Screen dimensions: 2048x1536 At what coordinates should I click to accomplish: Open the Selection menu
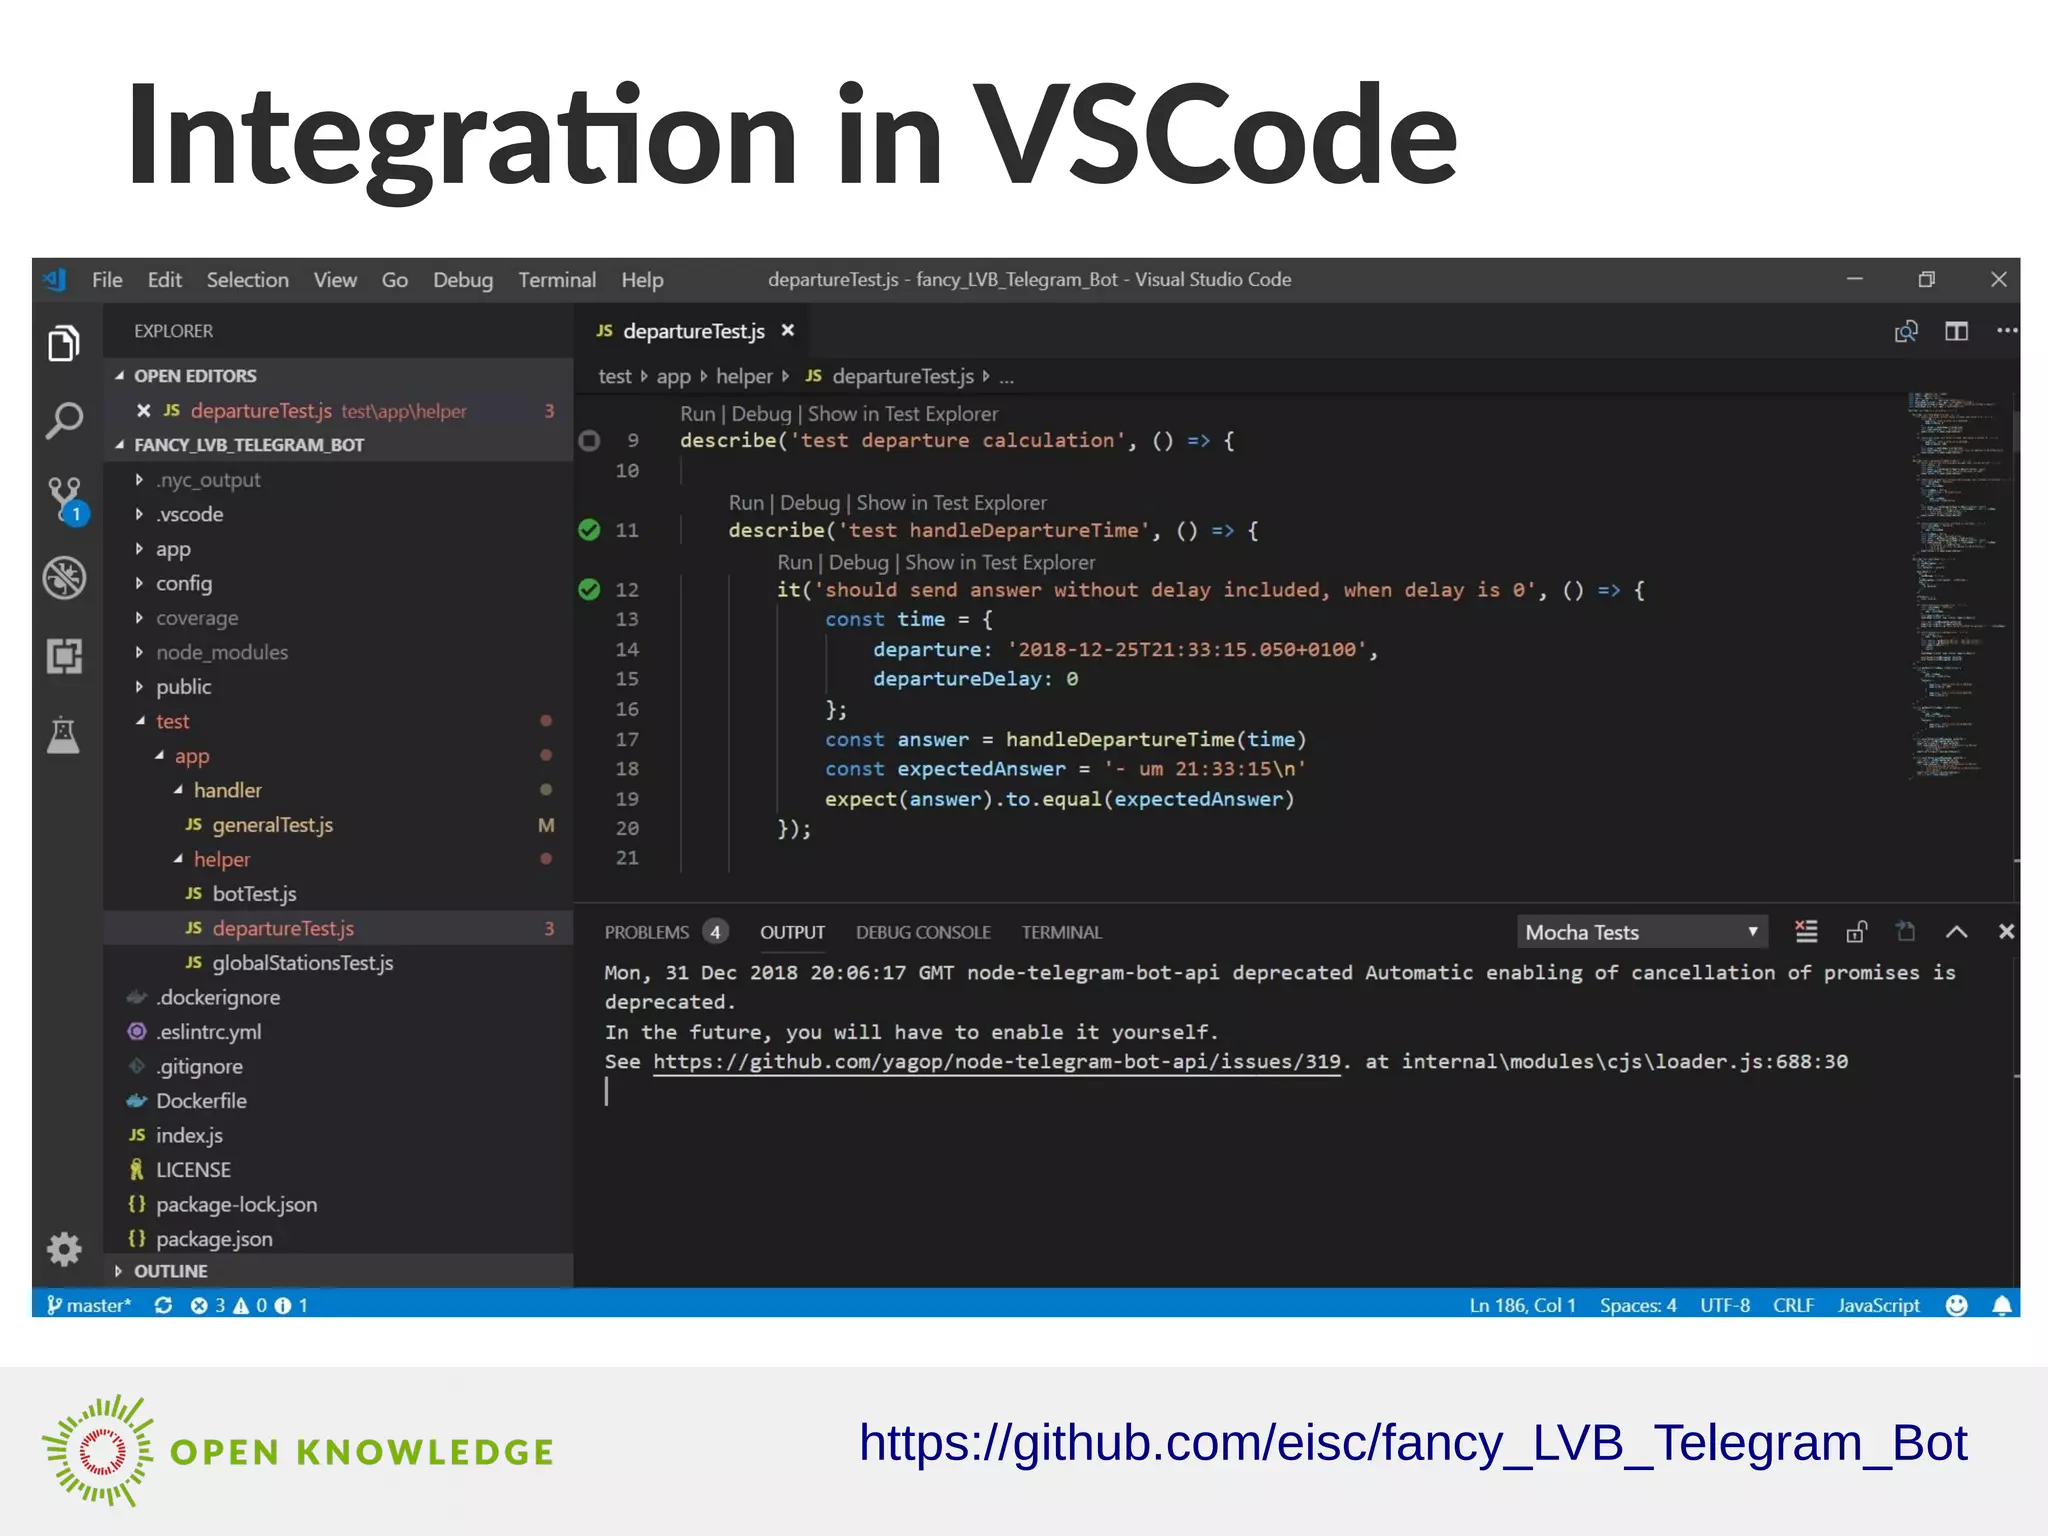(x=247, y=280)
